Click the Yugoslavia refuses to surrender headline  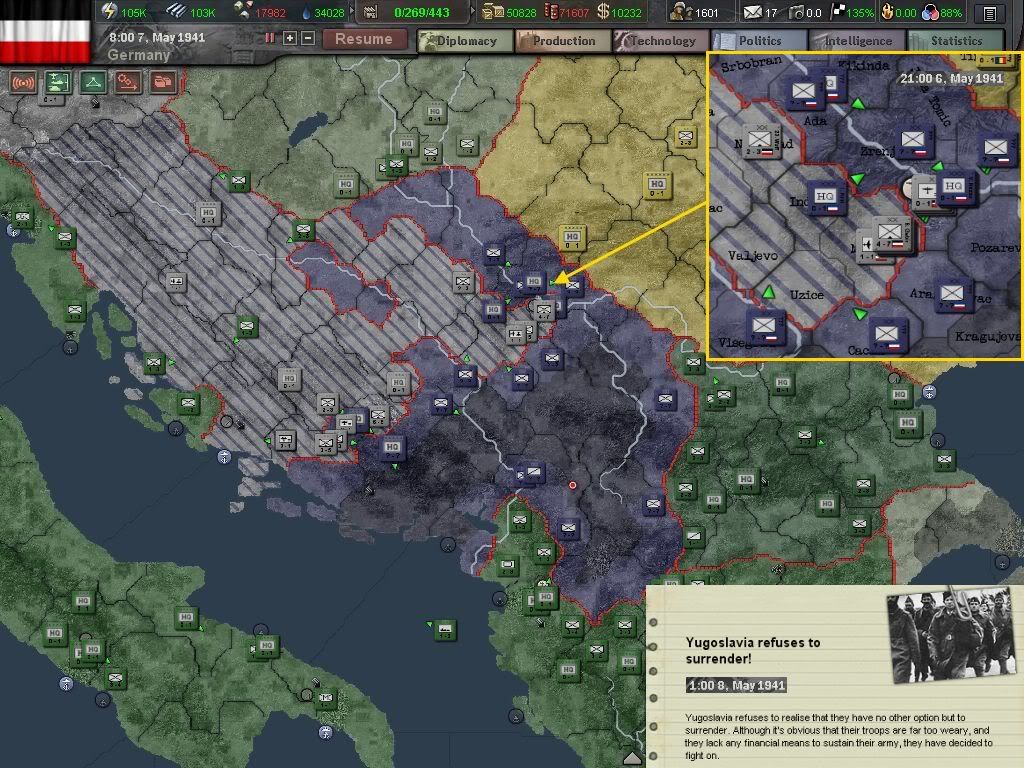752,650
